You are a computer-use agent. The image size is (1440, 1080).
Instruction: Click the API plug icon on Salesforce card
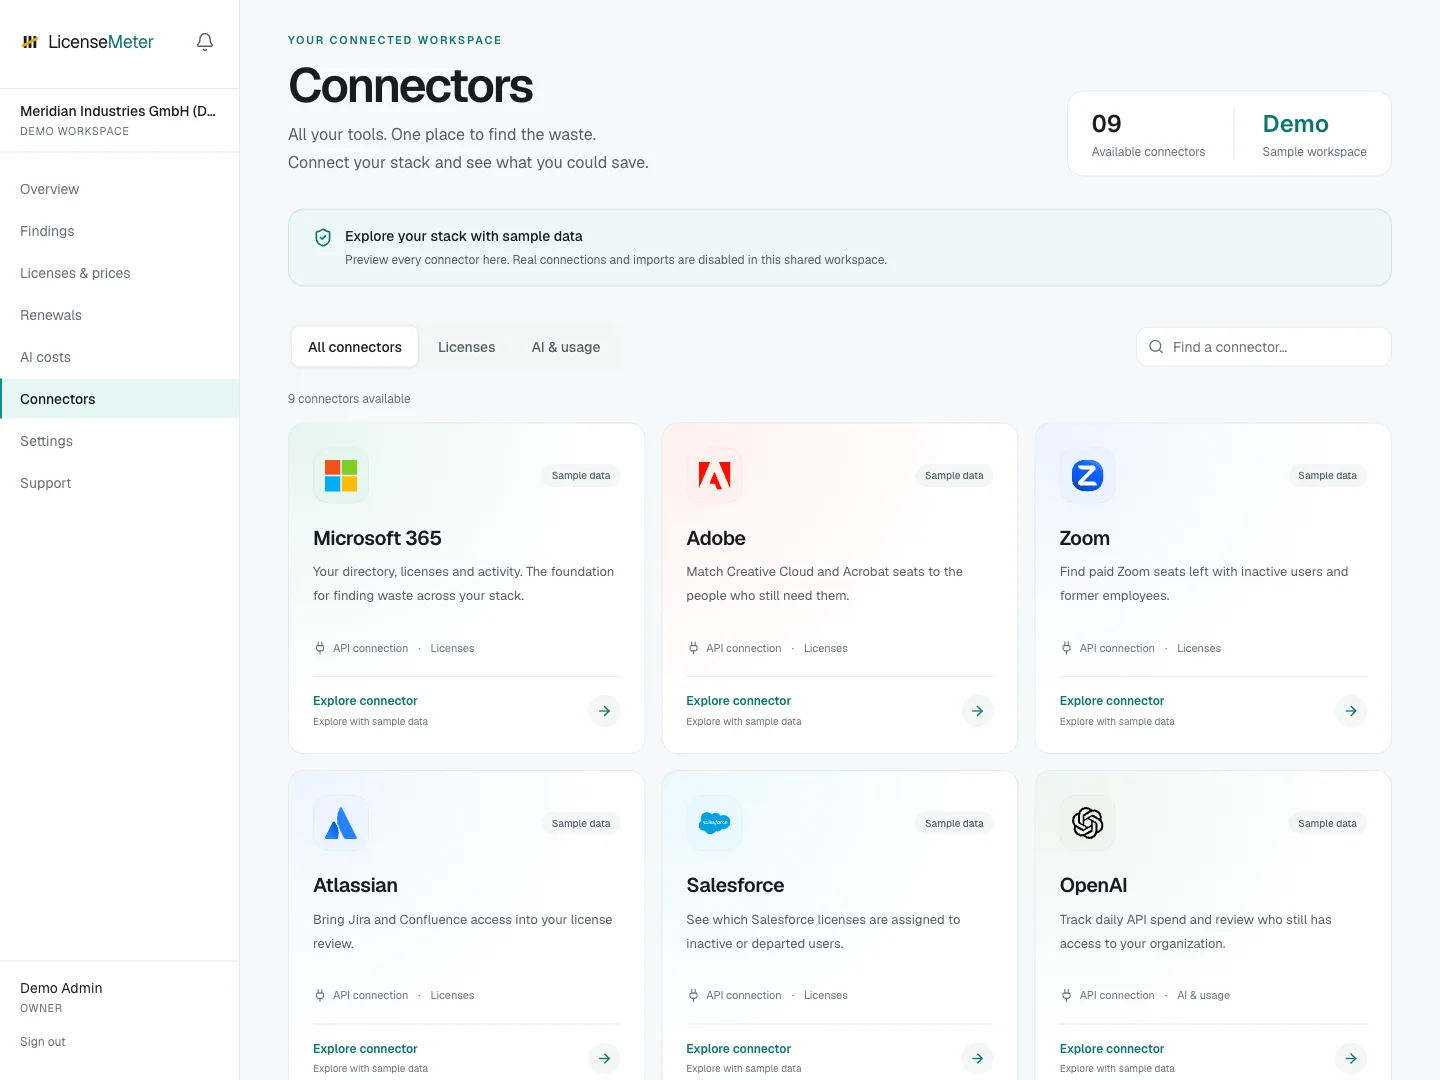[693, 995]
